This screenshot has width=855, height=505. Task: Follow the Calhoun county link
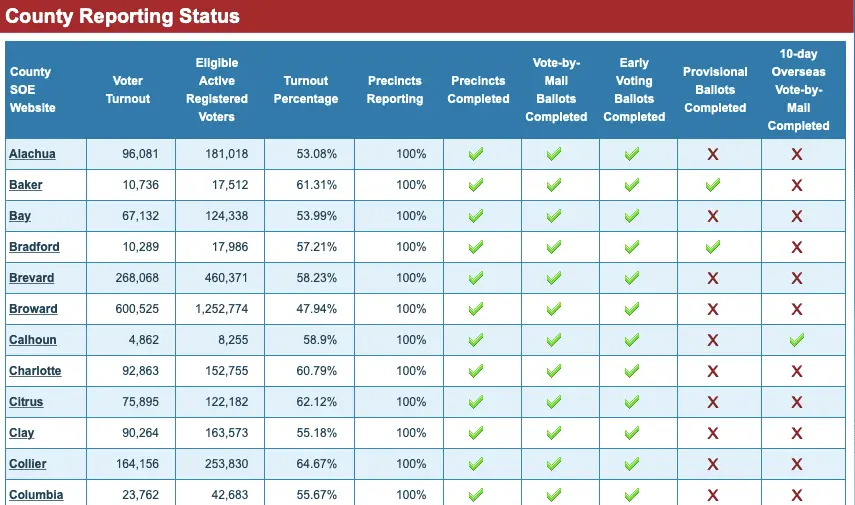33,340
